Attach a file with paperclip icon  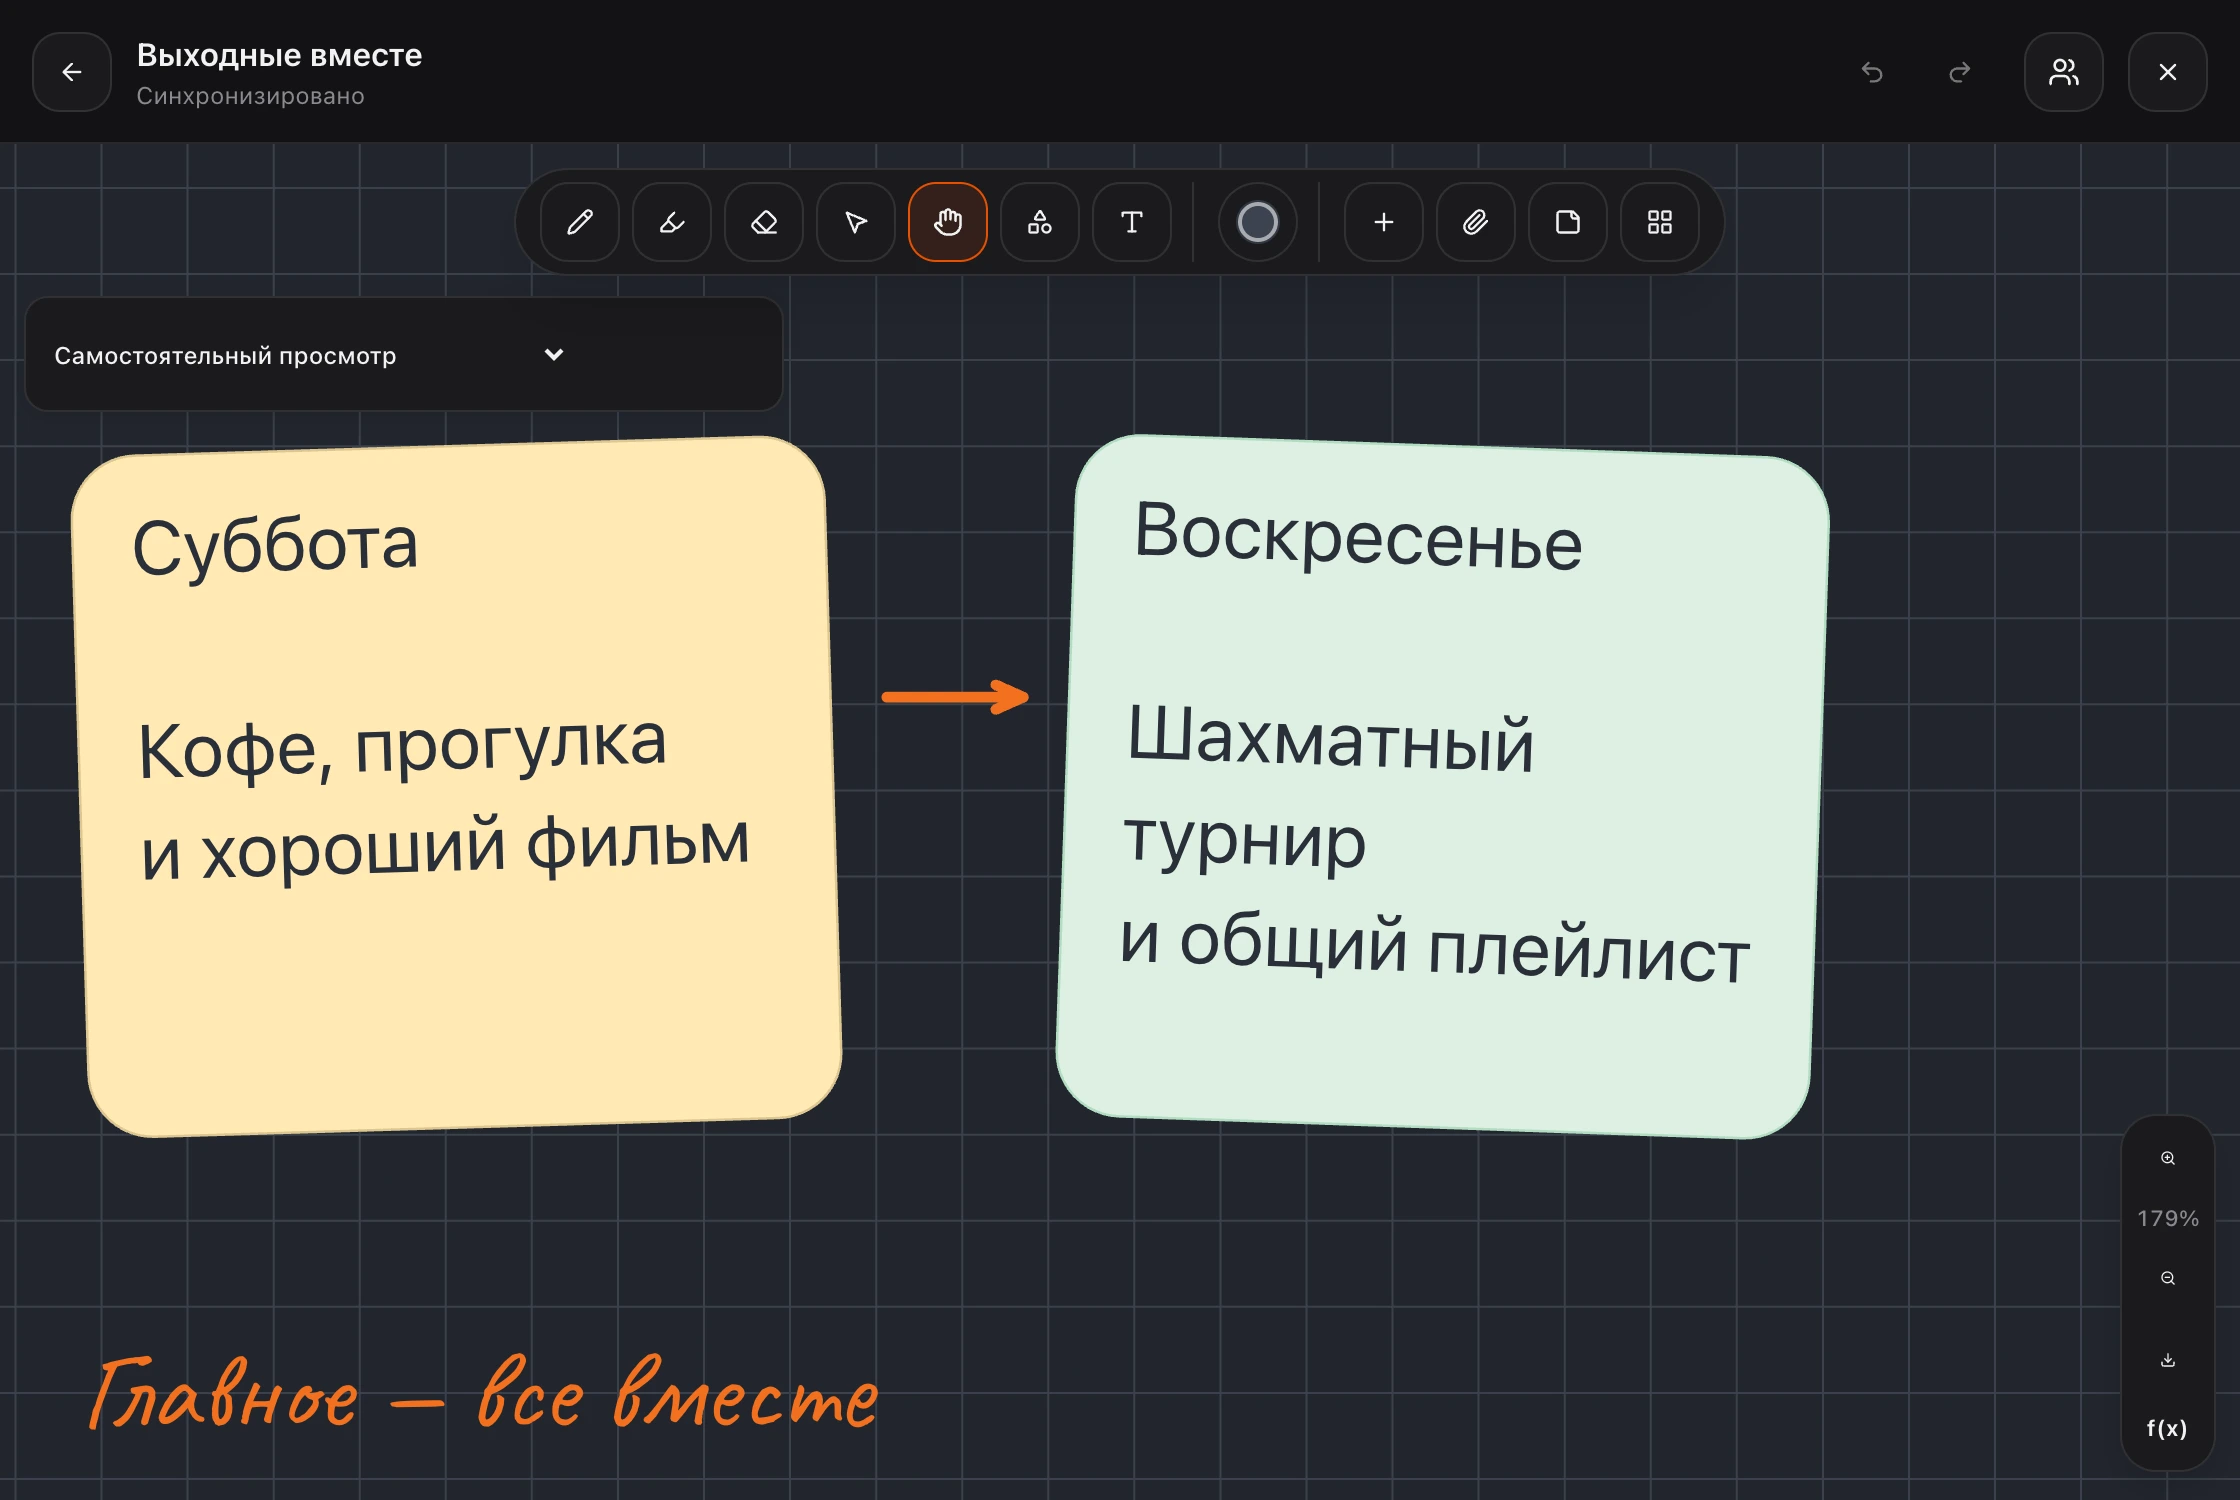coord(1476,222)
